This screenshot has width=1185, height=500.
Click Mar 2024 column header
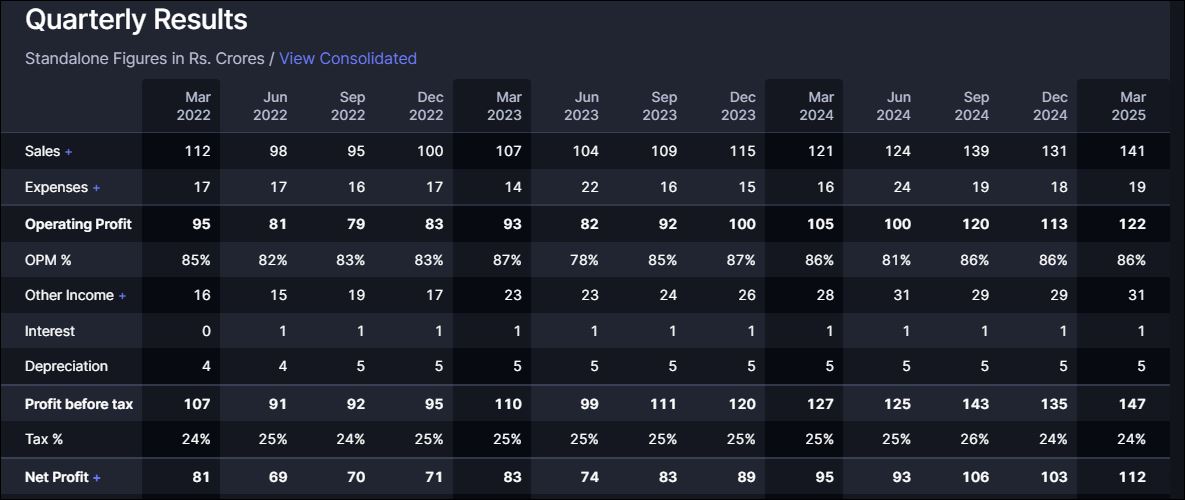(x=820, y=106)
